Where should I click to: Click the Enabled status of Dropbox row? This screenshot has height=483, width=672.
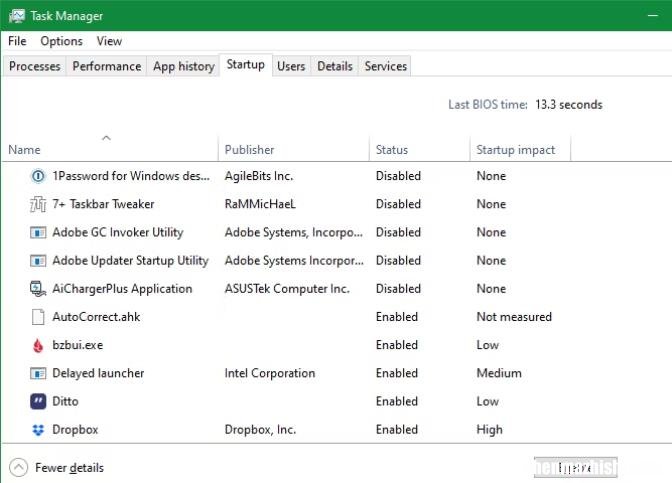pyautogui.click(x=396, y=429)
